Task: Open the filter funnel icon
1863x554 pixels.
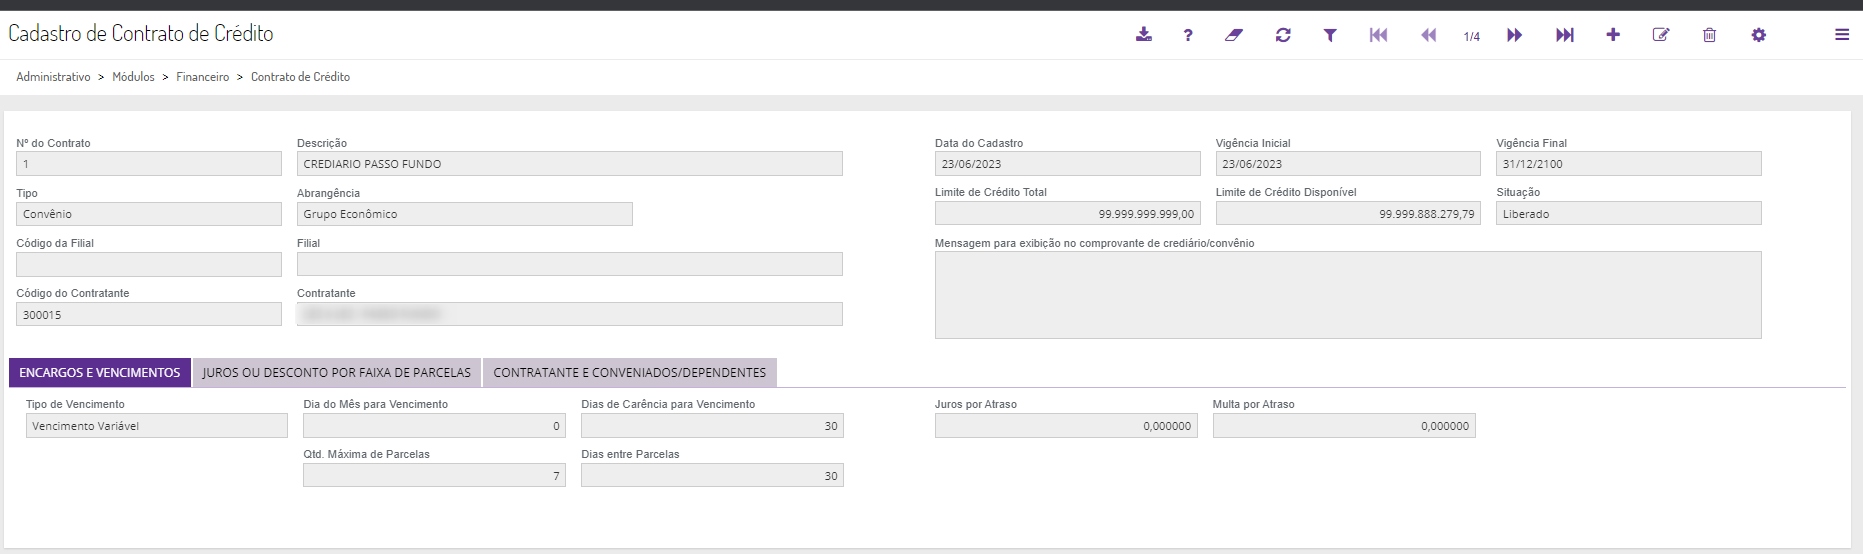Action: [x=1330, y=35]
